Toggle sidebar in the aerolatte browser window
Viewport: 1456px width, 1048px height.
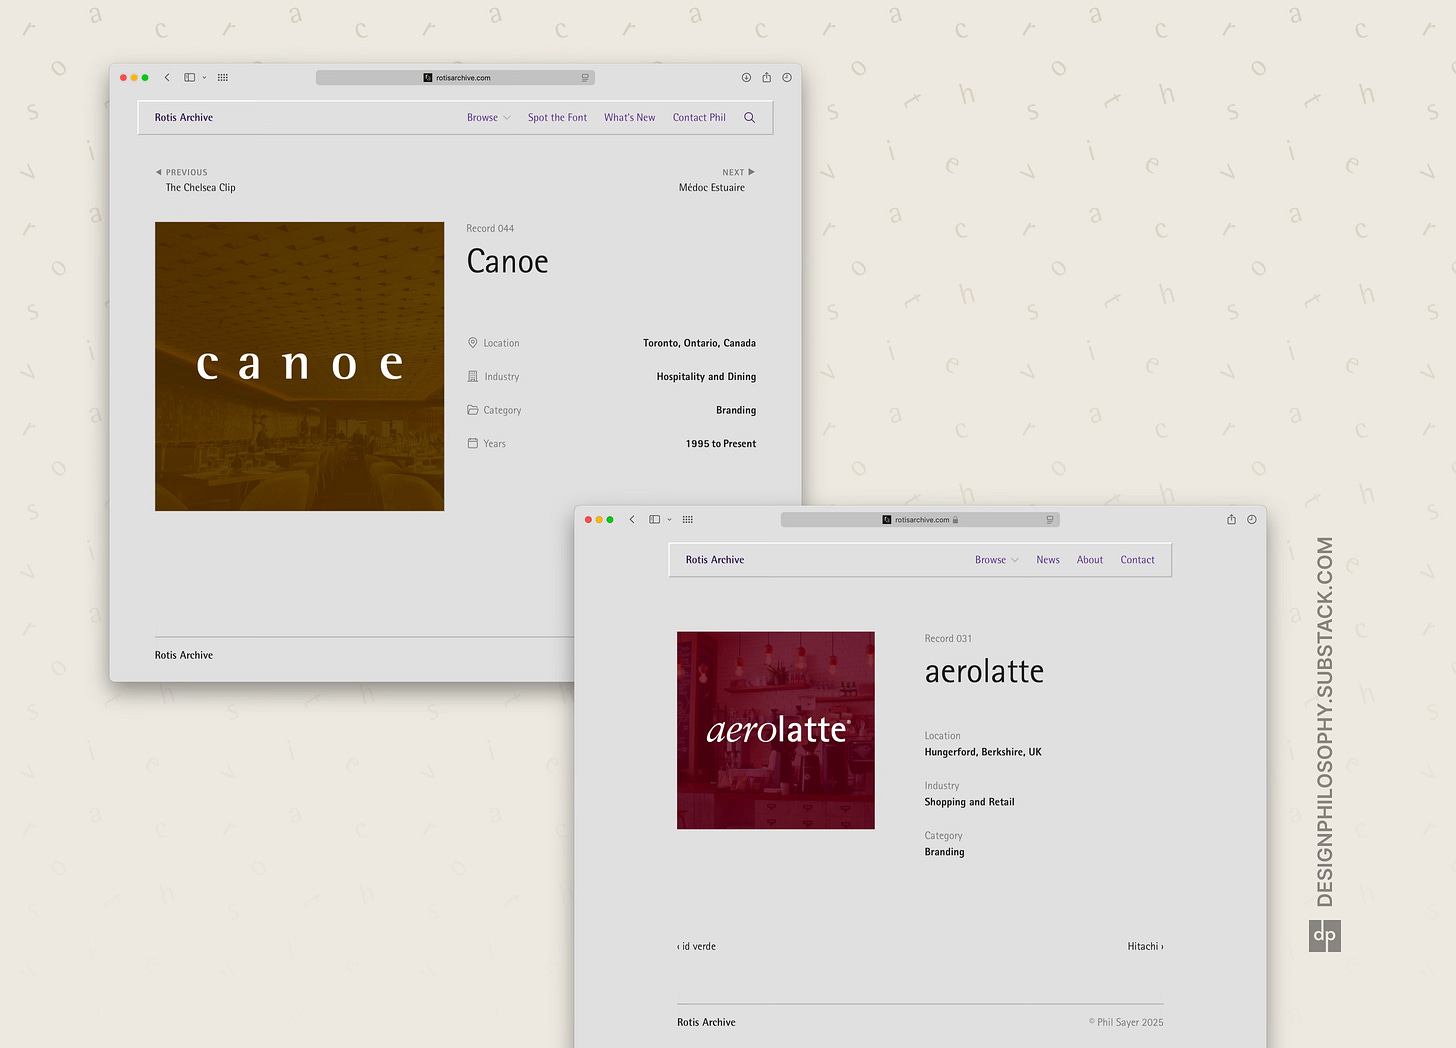click(655, 519)
